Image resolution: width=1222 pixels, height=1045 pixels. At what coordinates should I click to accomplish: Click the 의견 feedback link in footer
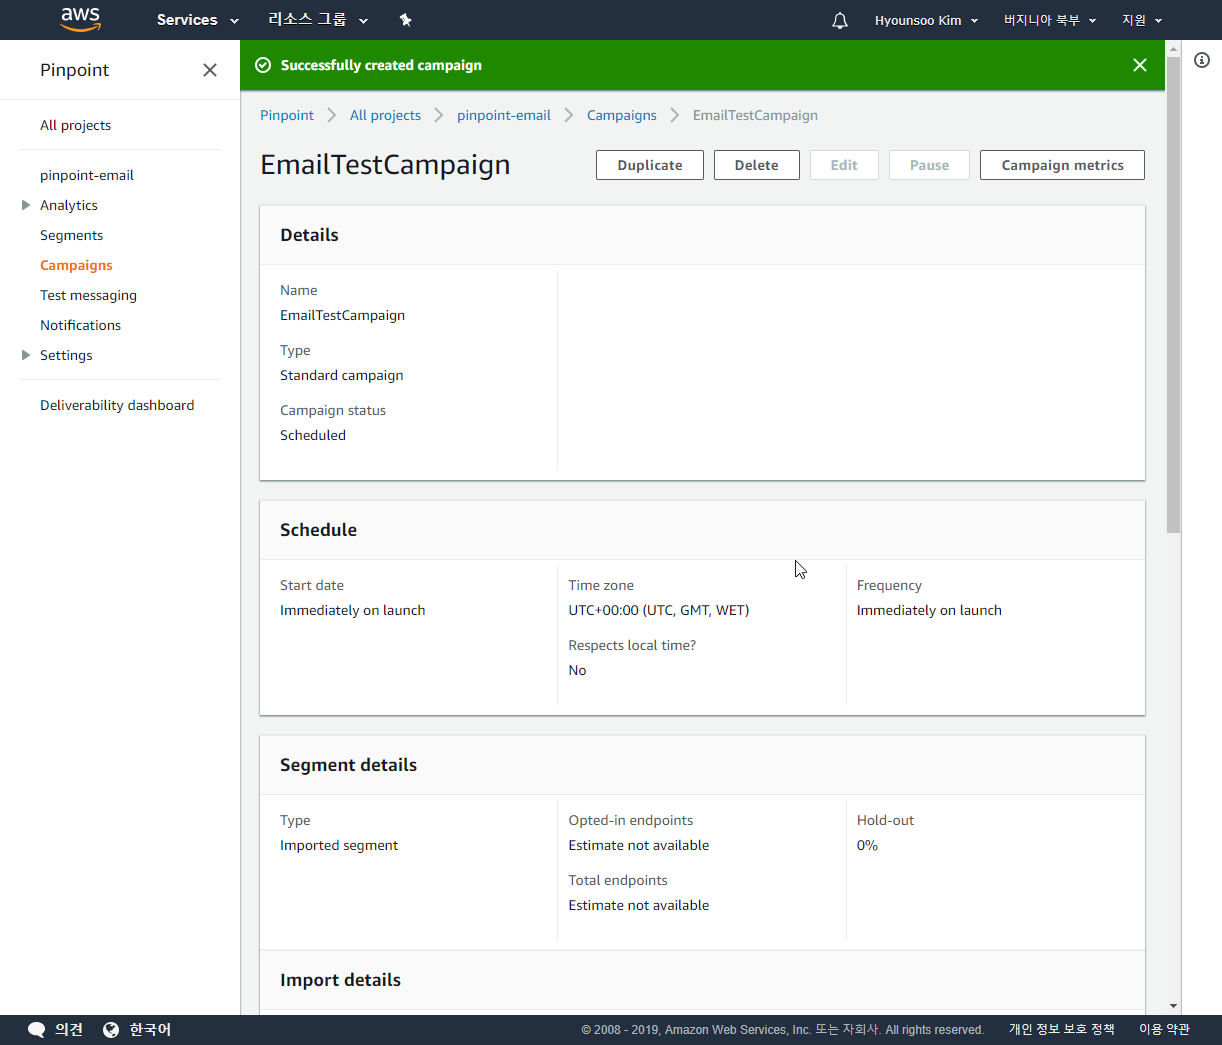[69, 1030]
